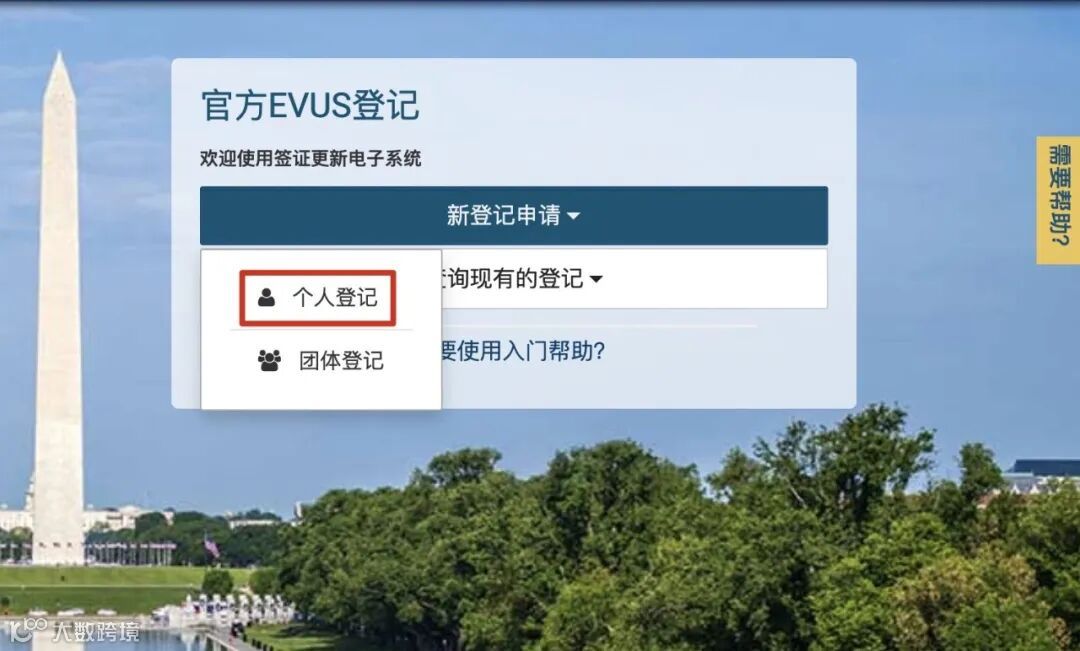Open the 要使用入门帮助? link
The height and width of the screenshot is (651, 1080).
tap(523, 351)
